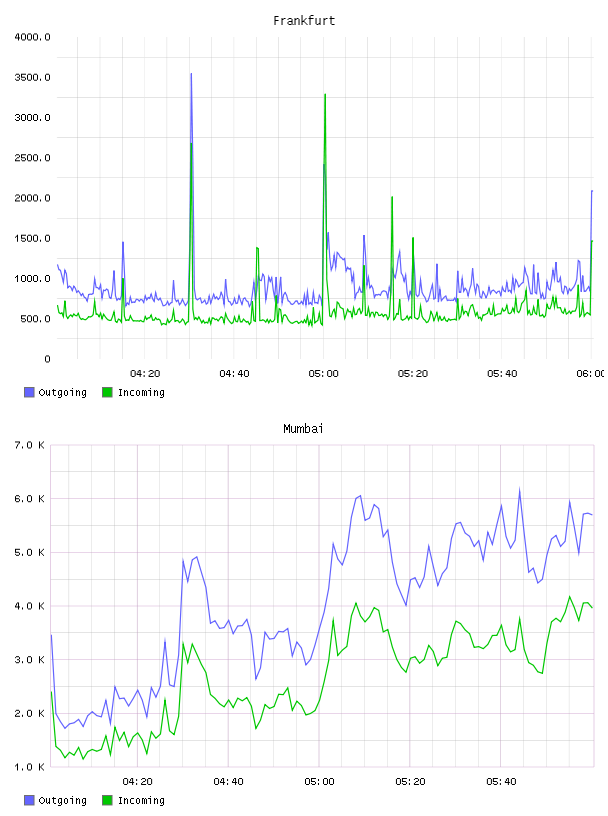Click Frankfurt's tallest blue outgoing spike peak
The height and width of the screenshot is (816, 608).
pos(191,74)
